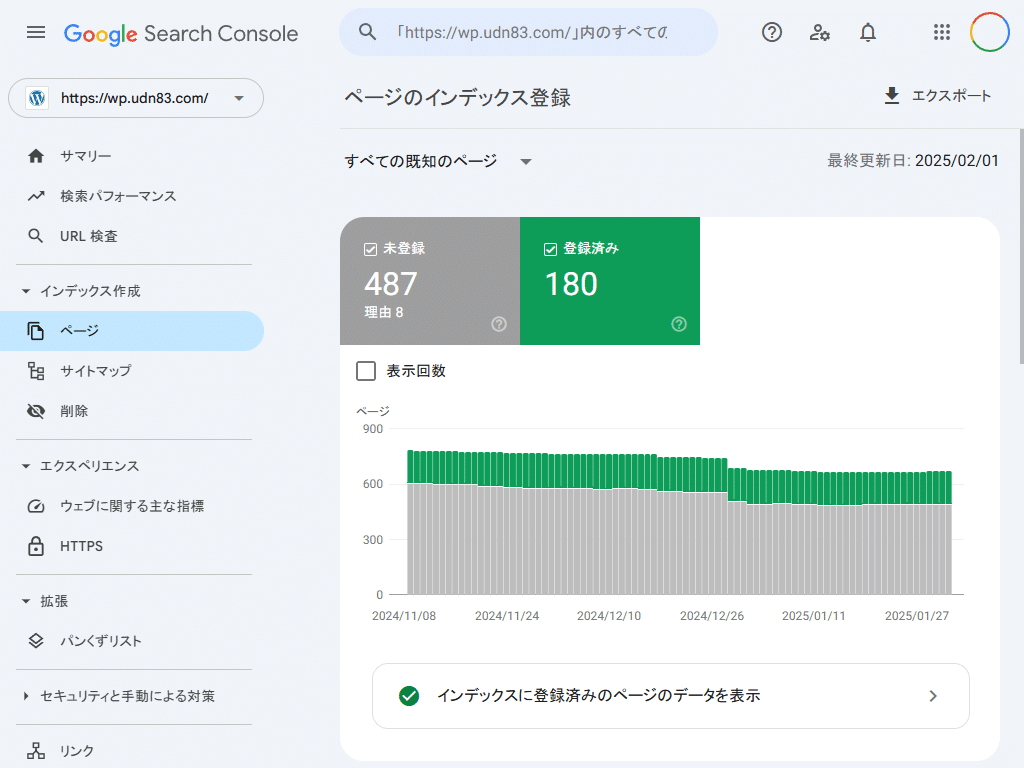This screenshot has height=768, width=1024.
Task: Click the gauge icon beside ウェブに関する主な指標
Action: click(36, 506)
